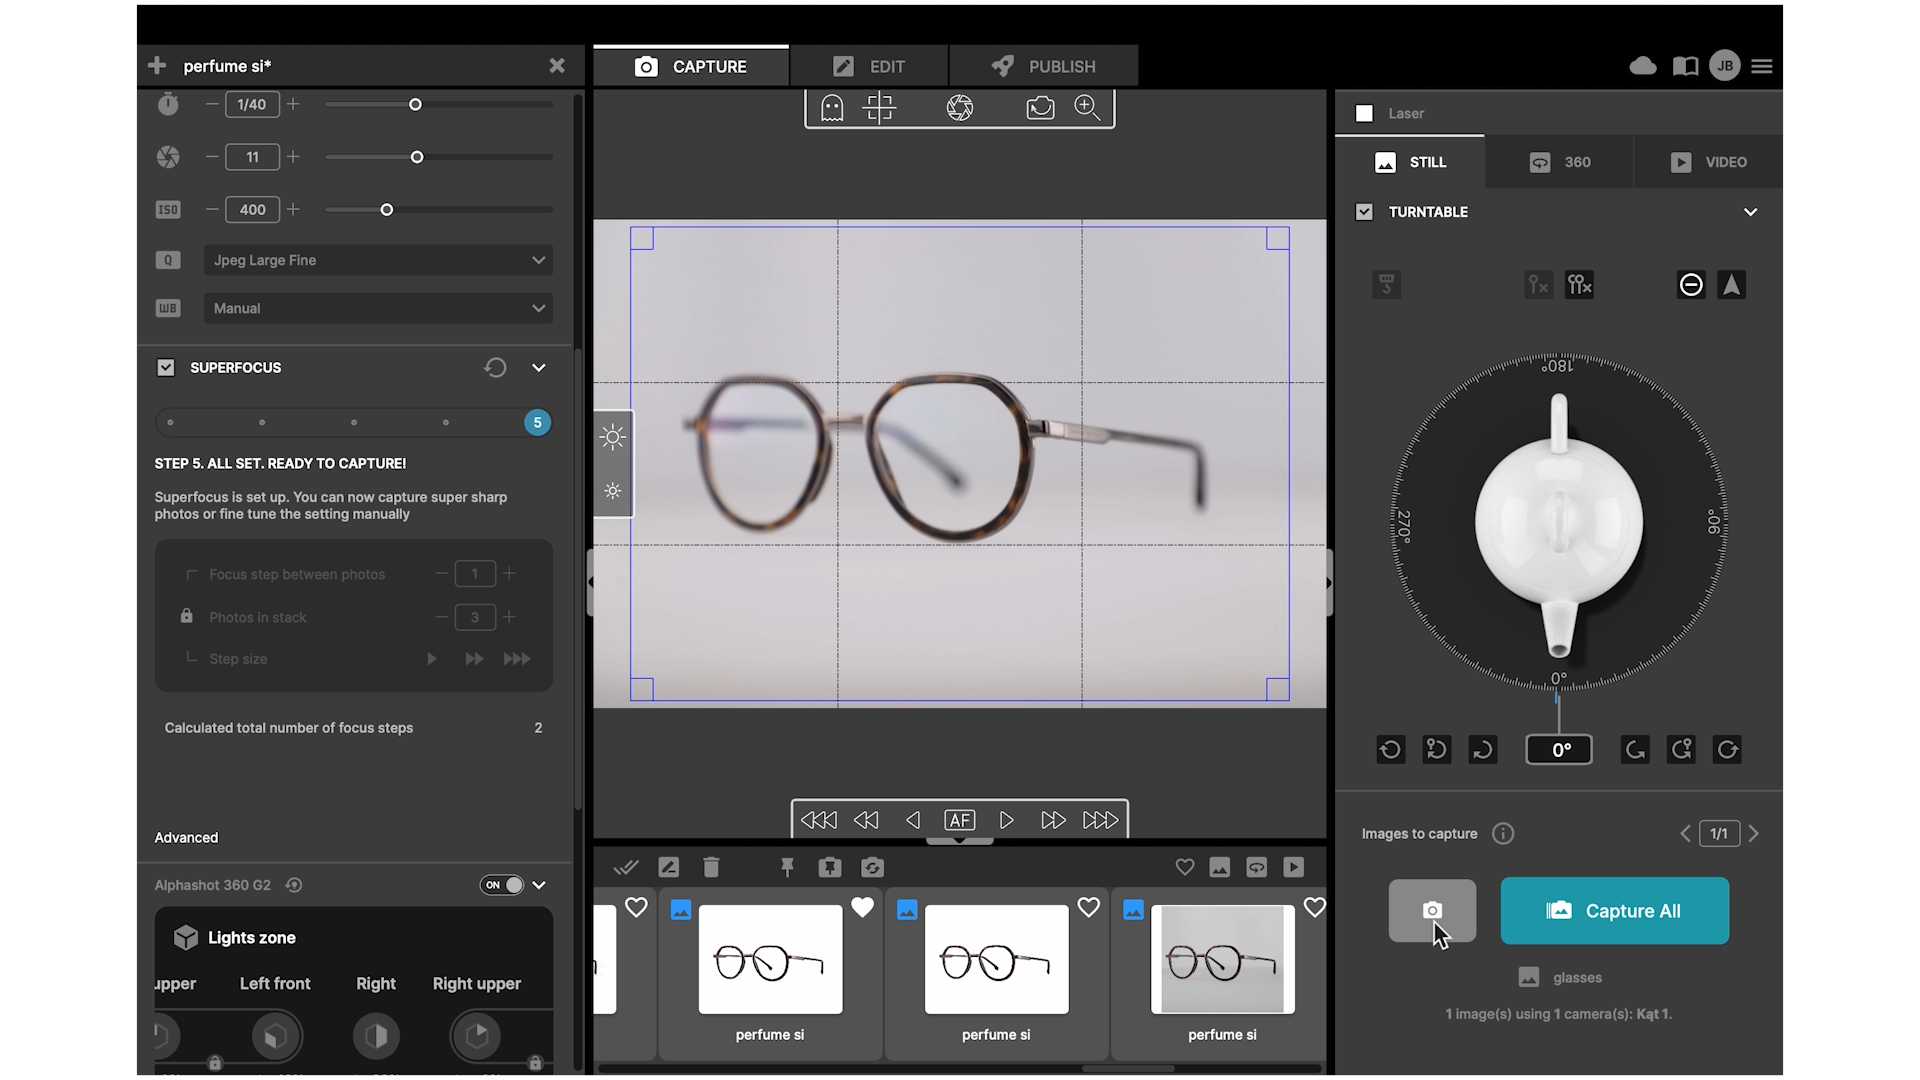The image size is (1920, 1080).
Task: Click the ghost overlay icon
Action: [x=832, y=108]
